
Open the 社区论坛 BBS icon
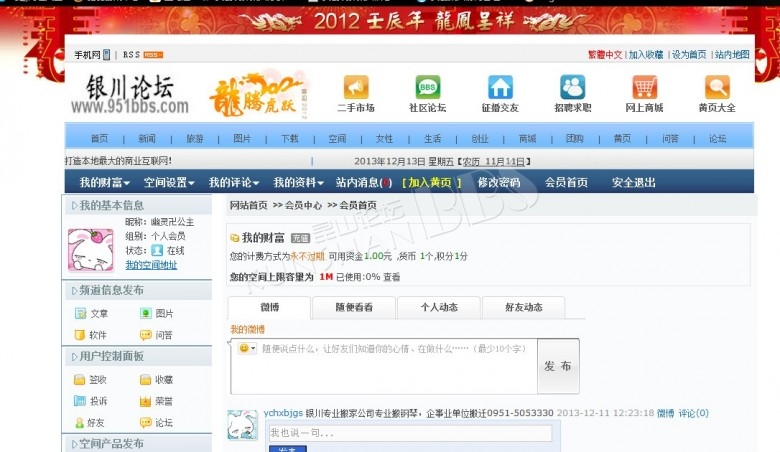click(428, 87)
